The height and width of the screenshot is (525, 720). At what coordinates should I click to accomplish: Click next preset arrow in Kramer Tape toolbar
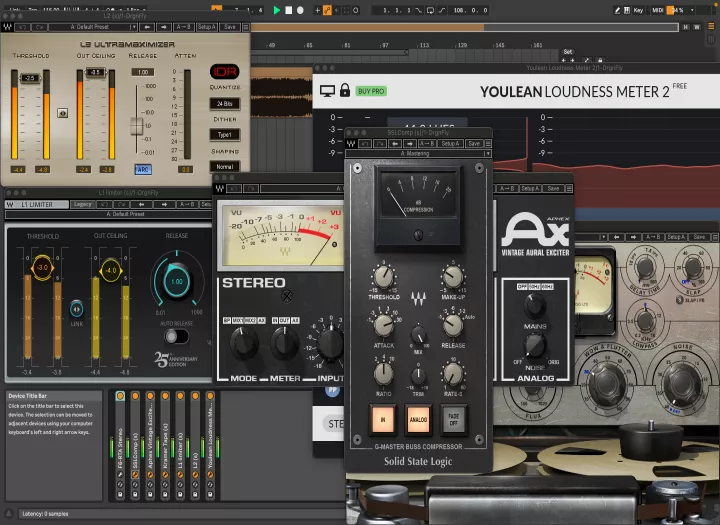(x=633, y=237)
